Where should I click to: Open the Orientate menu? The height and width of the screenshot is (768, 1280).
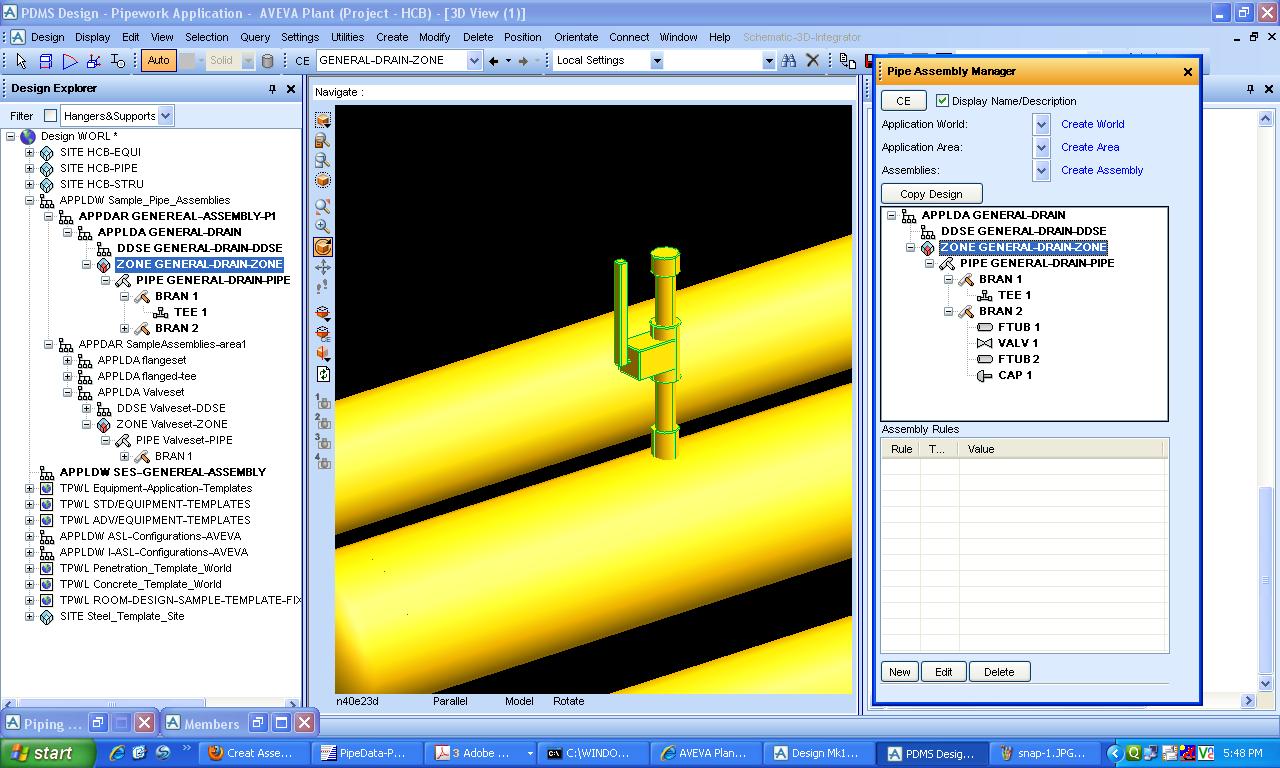pos(576,37)
